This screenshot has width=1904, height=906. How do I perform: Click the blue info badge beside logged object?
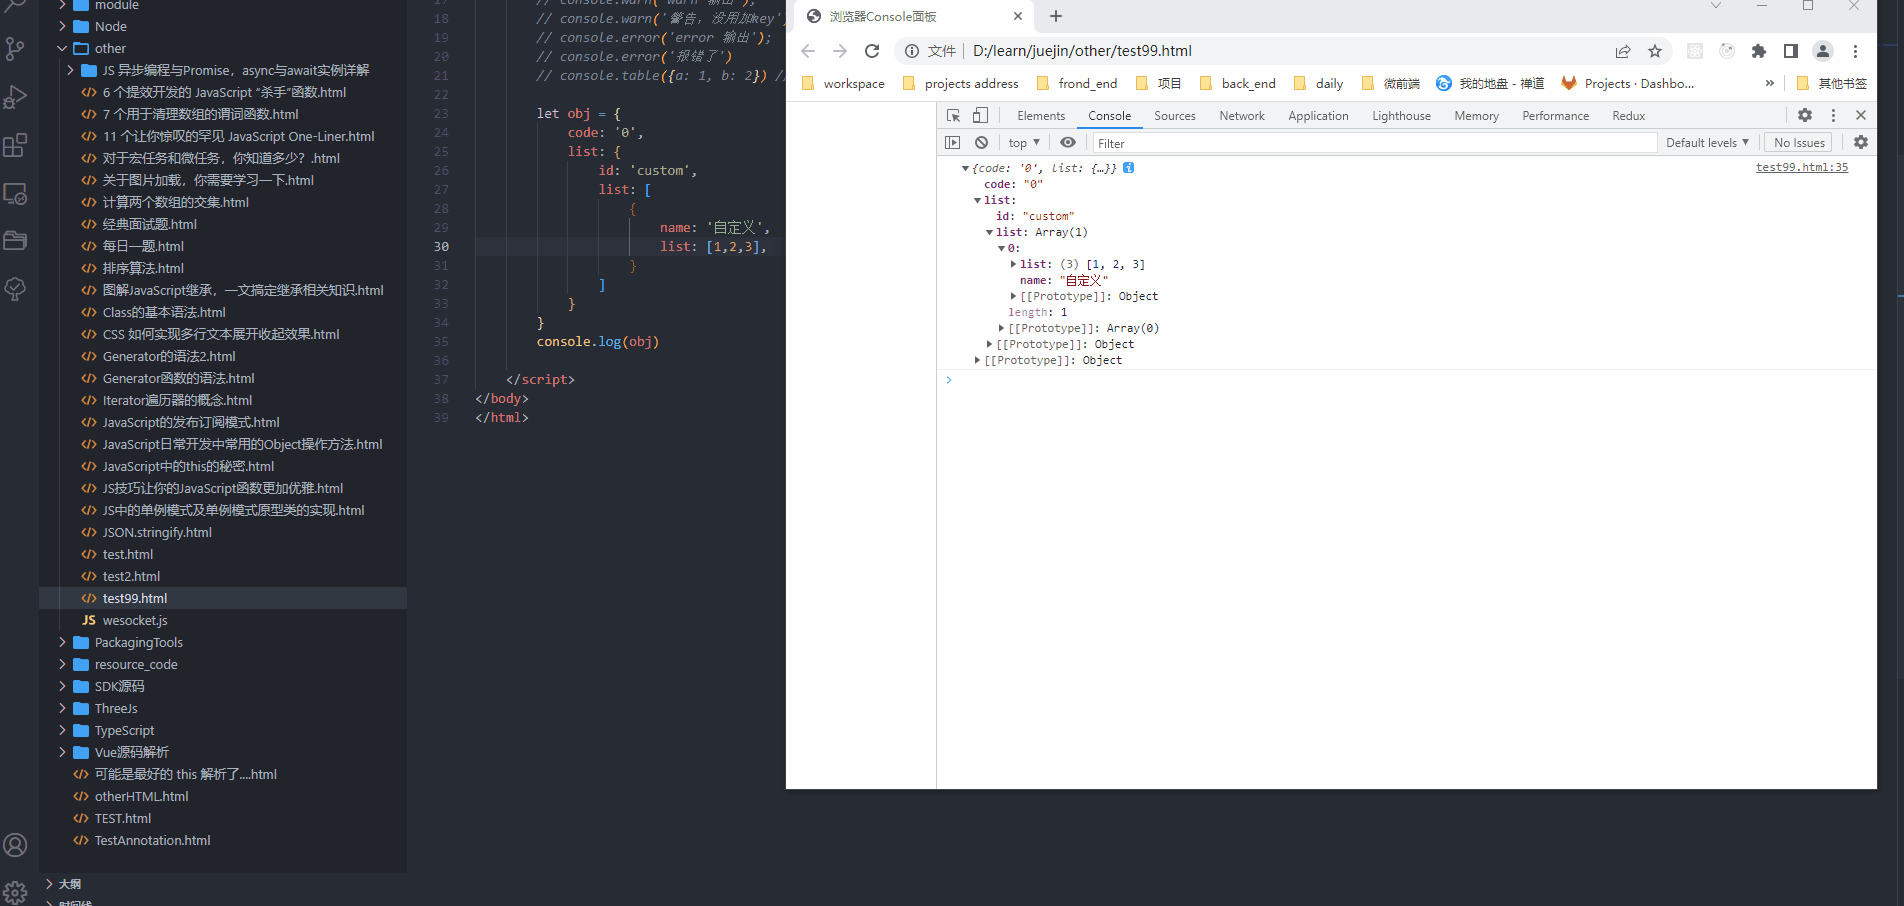[x=1129, y=167]
